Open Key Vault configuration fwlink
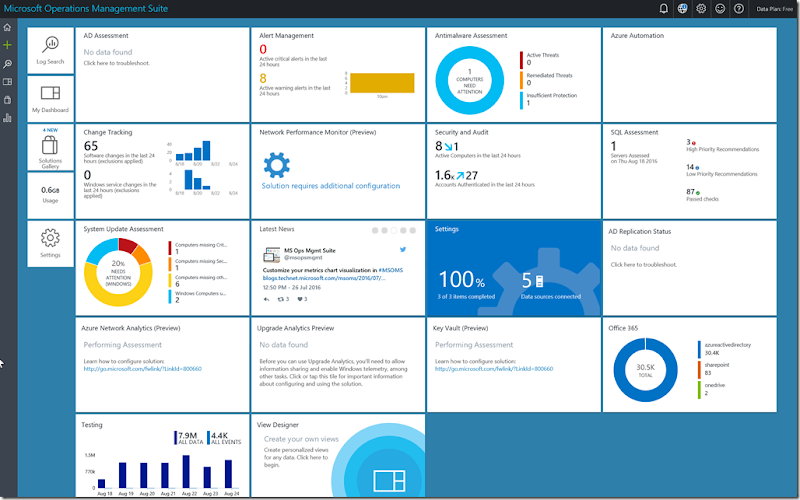800x500 pixels. click(494, 368)
